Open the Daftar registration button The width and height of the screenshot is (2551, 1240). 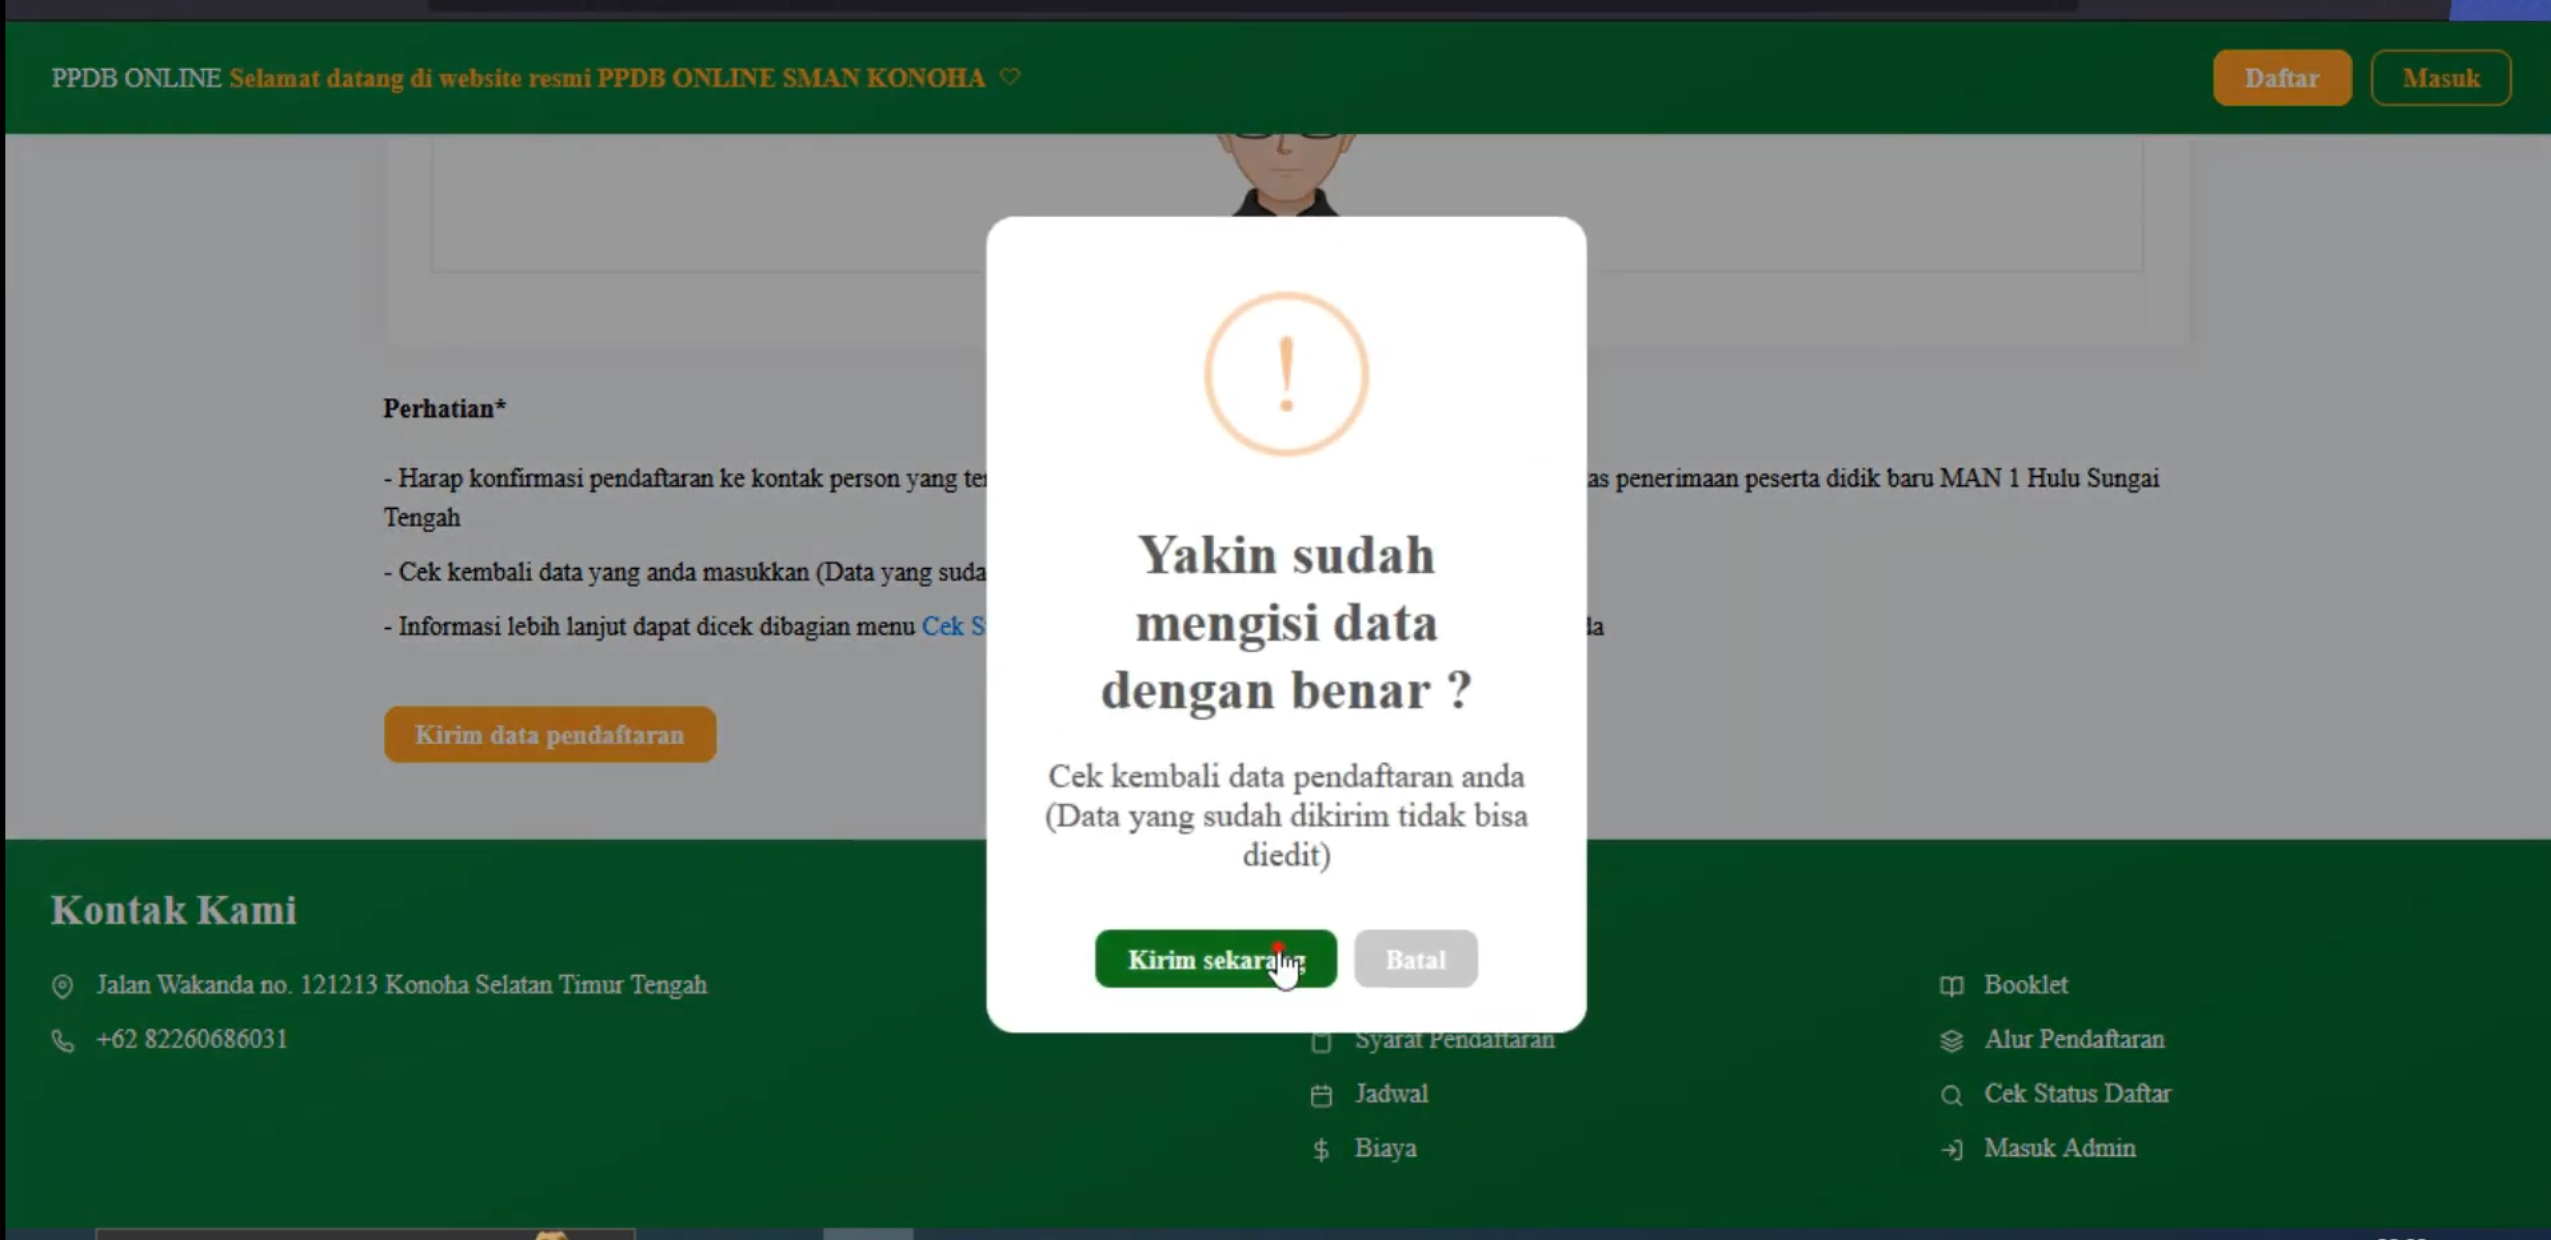2281,78
